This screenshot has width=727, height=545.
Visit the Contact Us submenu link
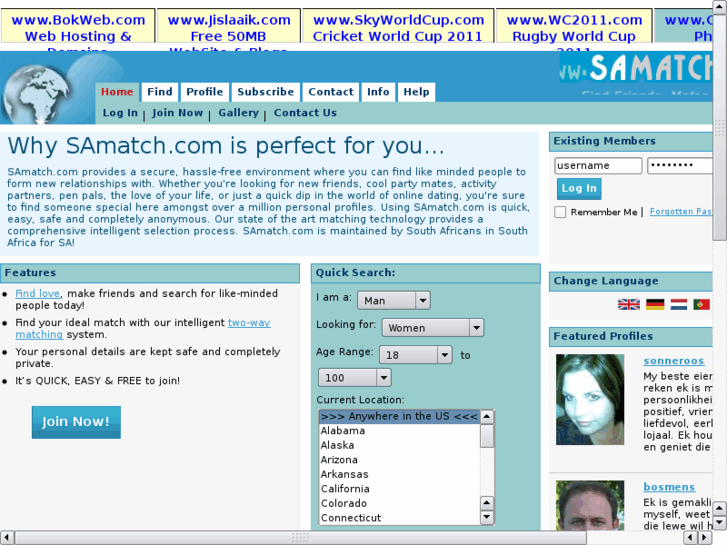tap(305, 113)
